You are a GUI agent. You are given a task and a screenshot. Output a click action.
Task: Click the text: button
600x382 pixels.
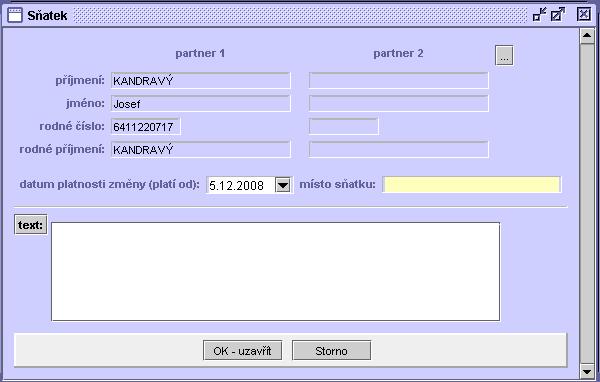[x=31, y=224]
